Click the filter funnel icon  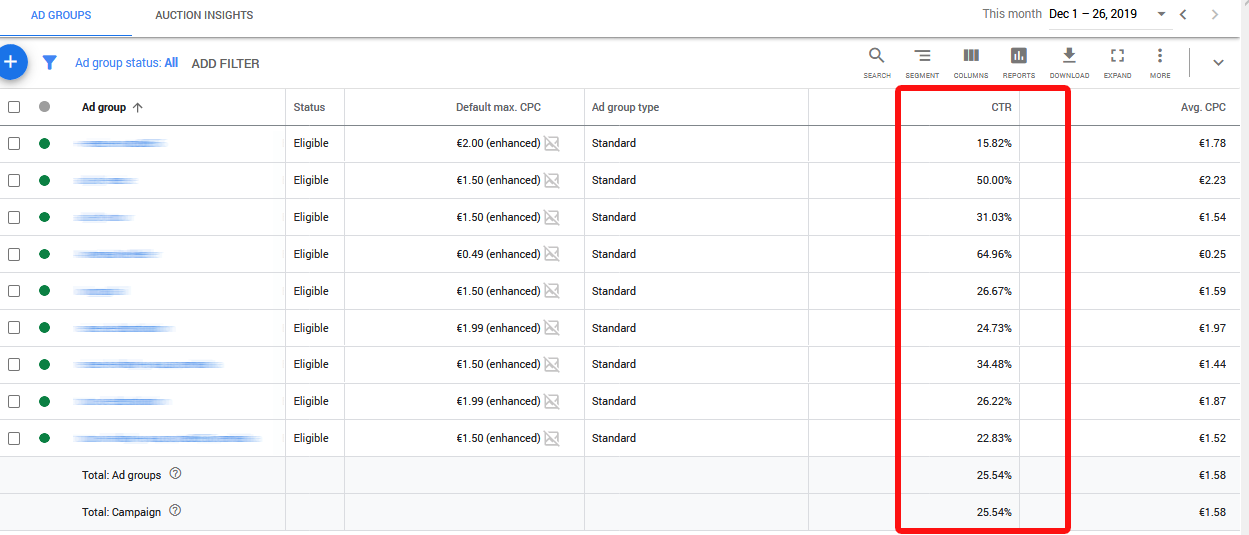(x=49, y=63)
